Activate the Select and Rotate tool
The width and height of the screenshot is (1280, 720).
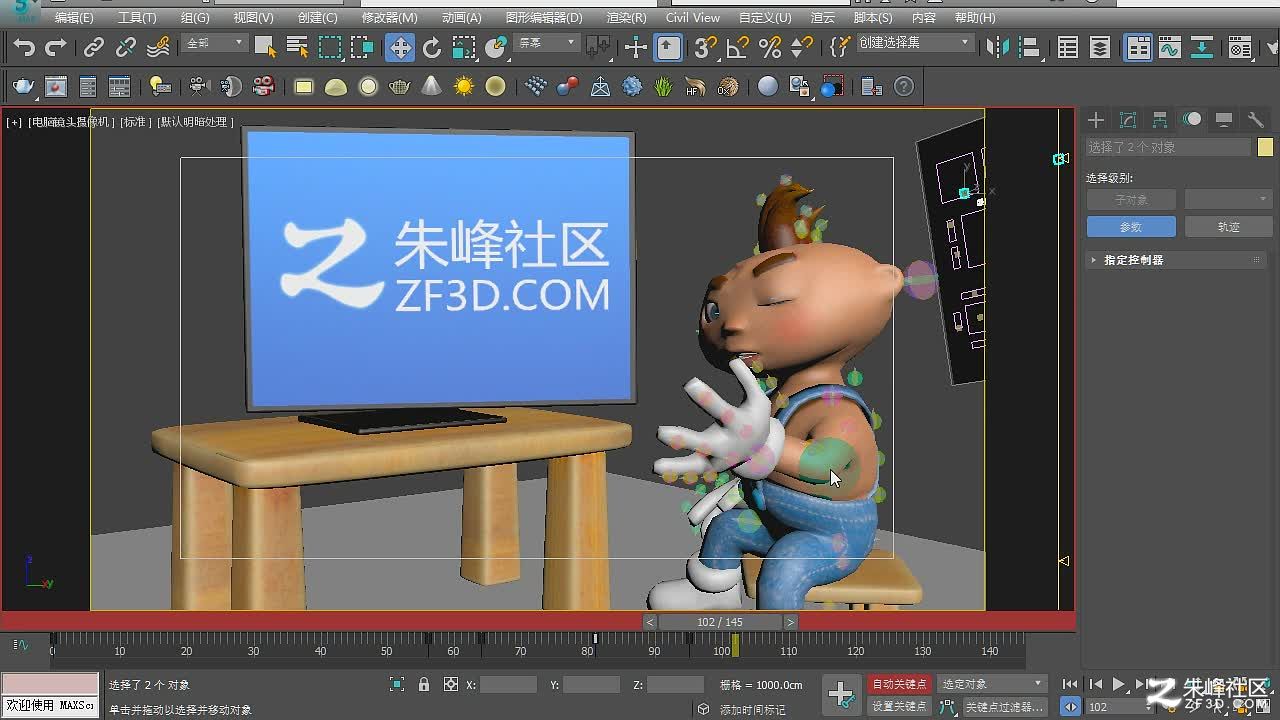[x=432, y=47]
